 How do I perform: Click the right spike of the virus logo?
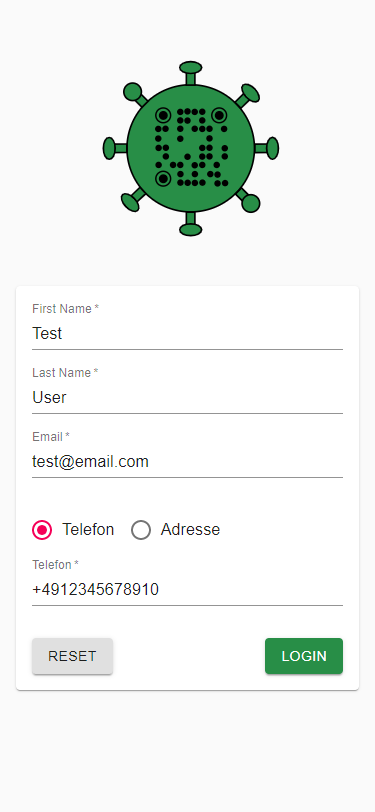[267, 148]
